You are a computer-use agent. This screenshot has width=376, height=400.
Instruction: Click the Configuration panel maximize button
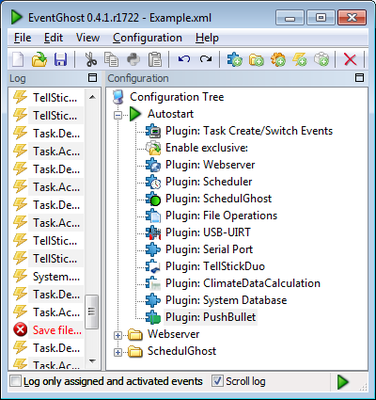(359, 78)
